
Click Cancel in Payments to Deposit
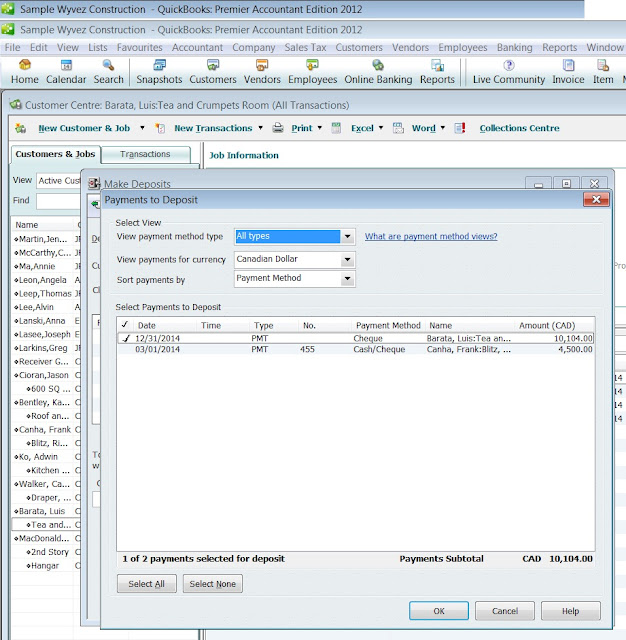point(505,611)
